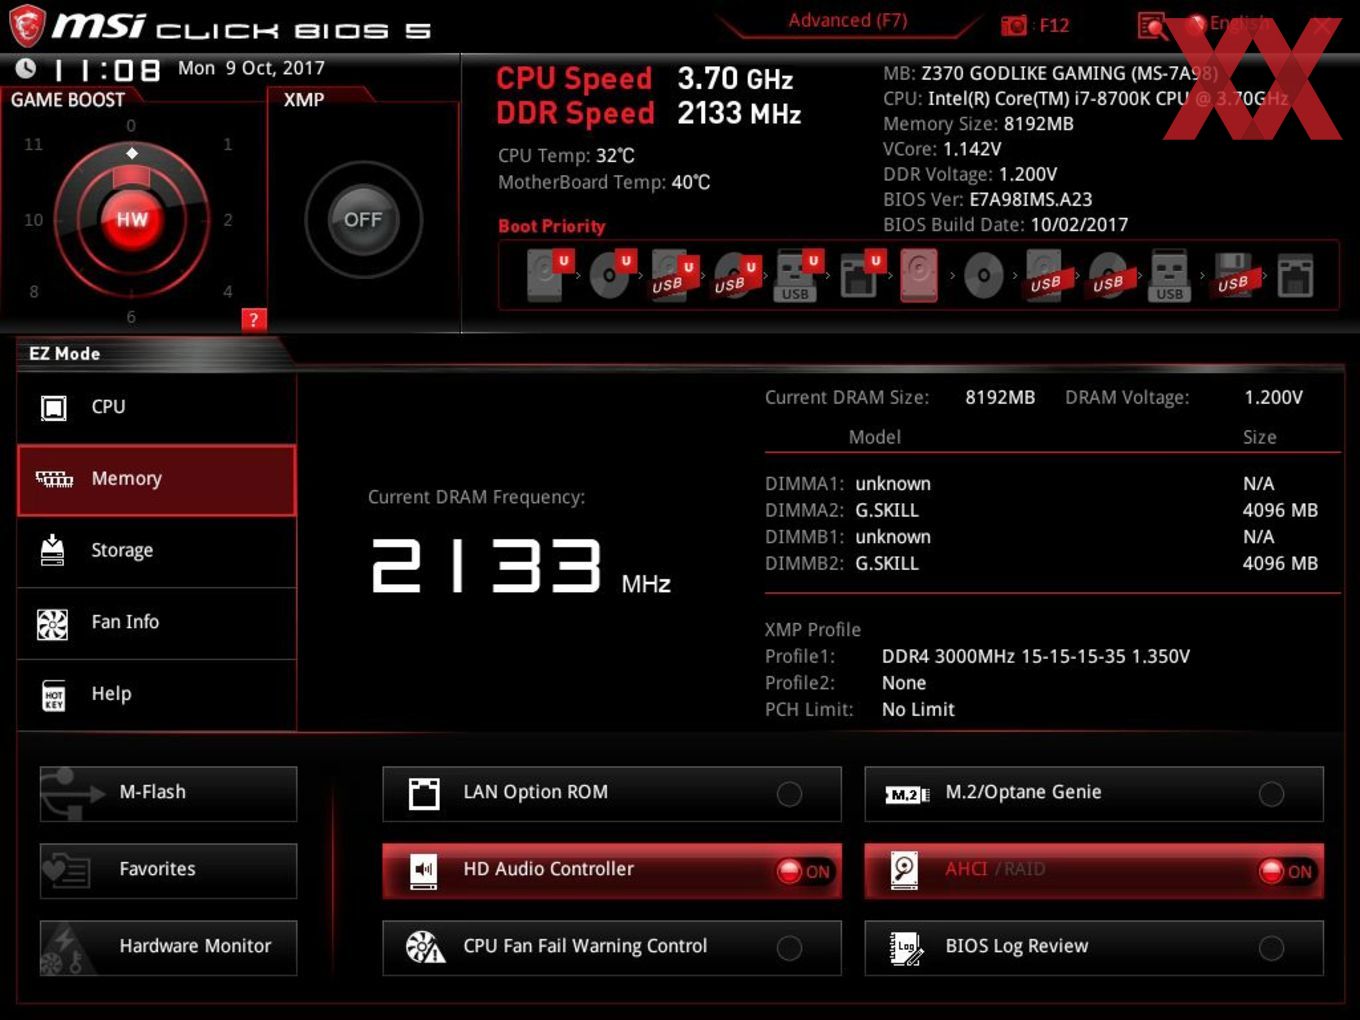The width and height of the screenshot is (1360, 1020).
Task: Click the DIMMB2 G.SKILL row
Action: (1041, 563)
